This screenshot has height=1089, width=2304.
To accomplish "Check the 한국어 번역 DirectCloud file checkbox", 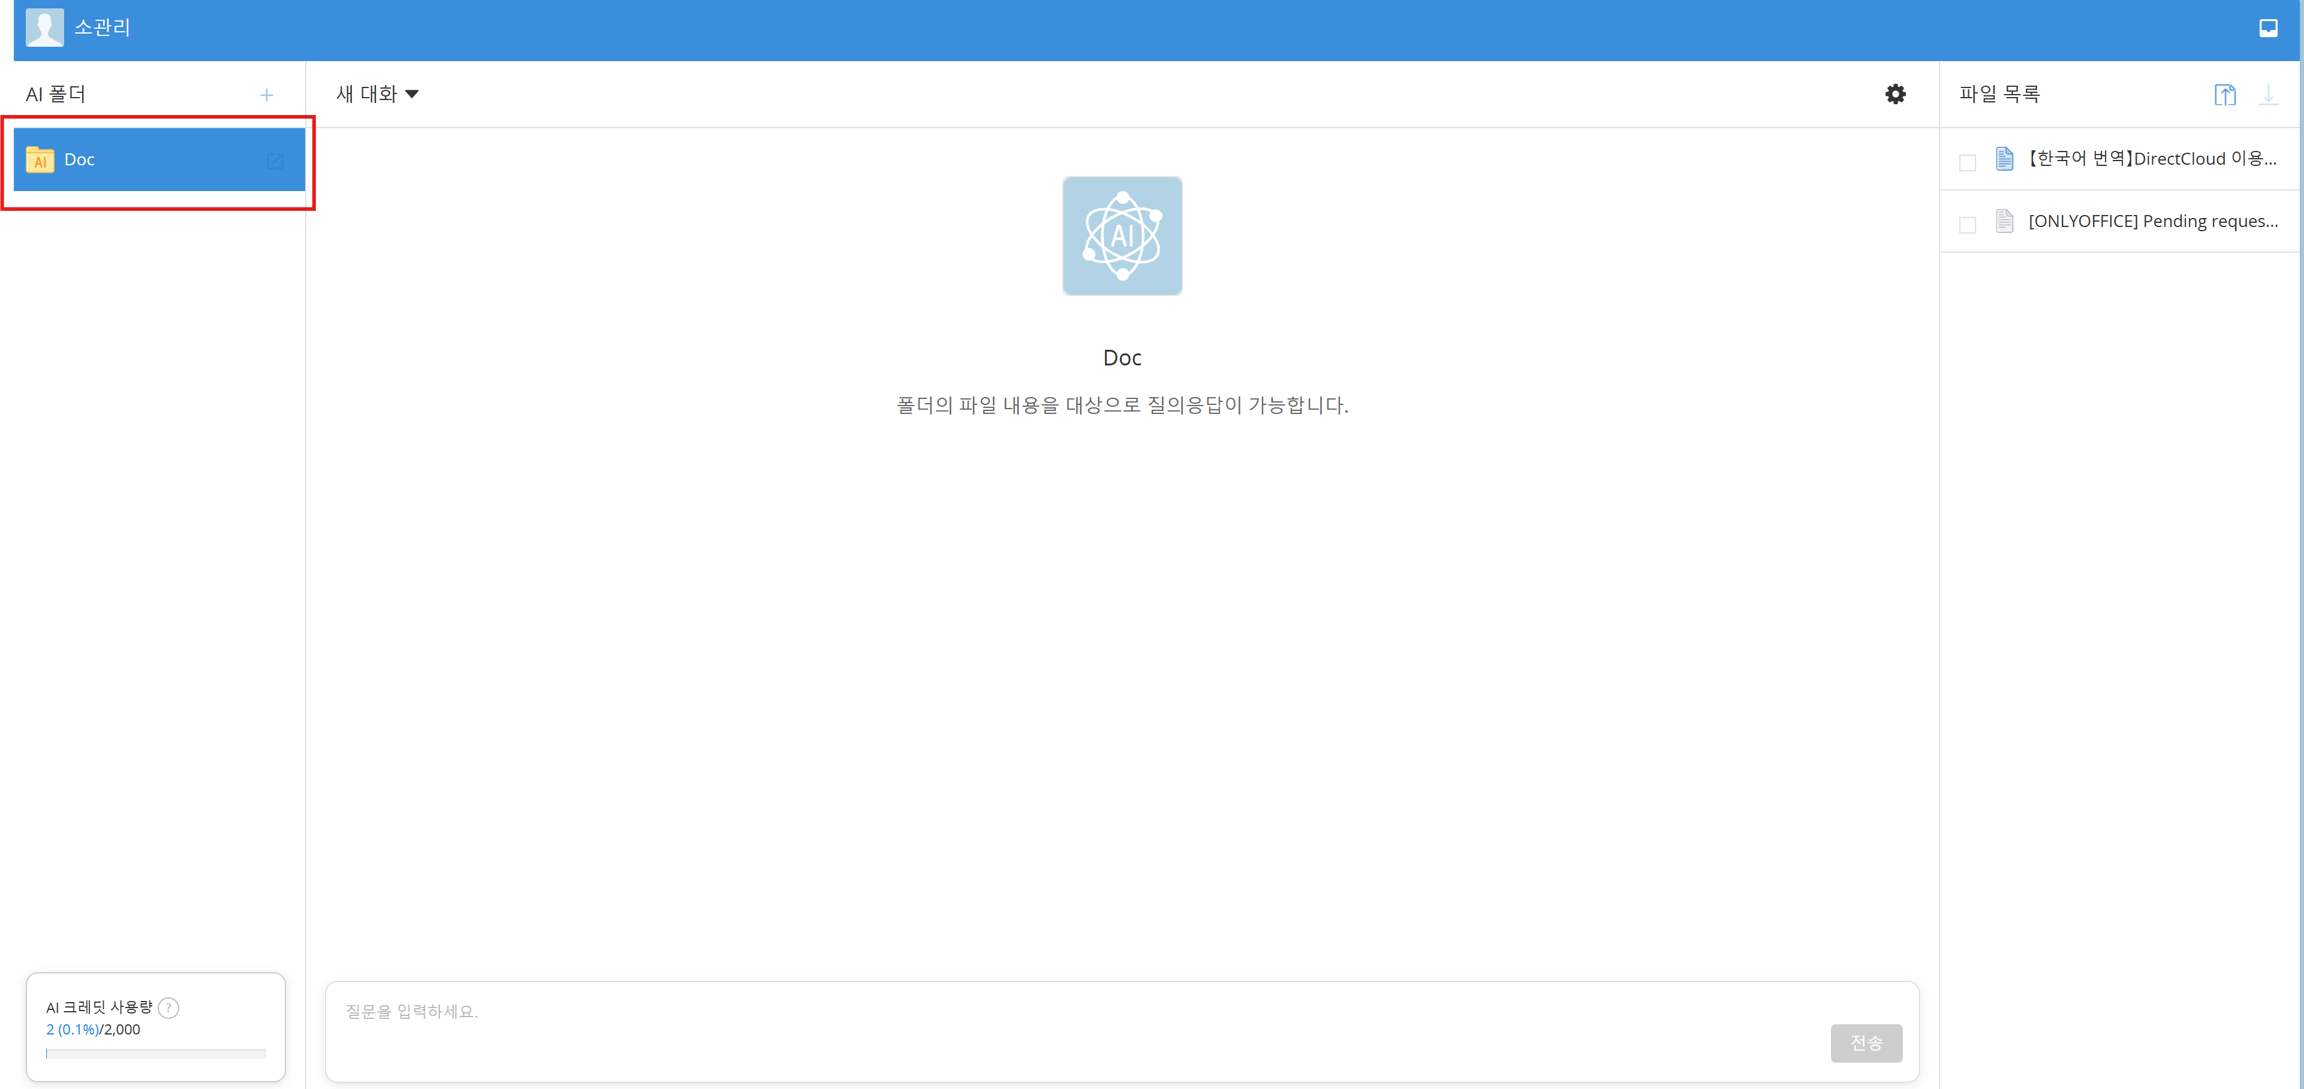I will (x=1967, y=162).
